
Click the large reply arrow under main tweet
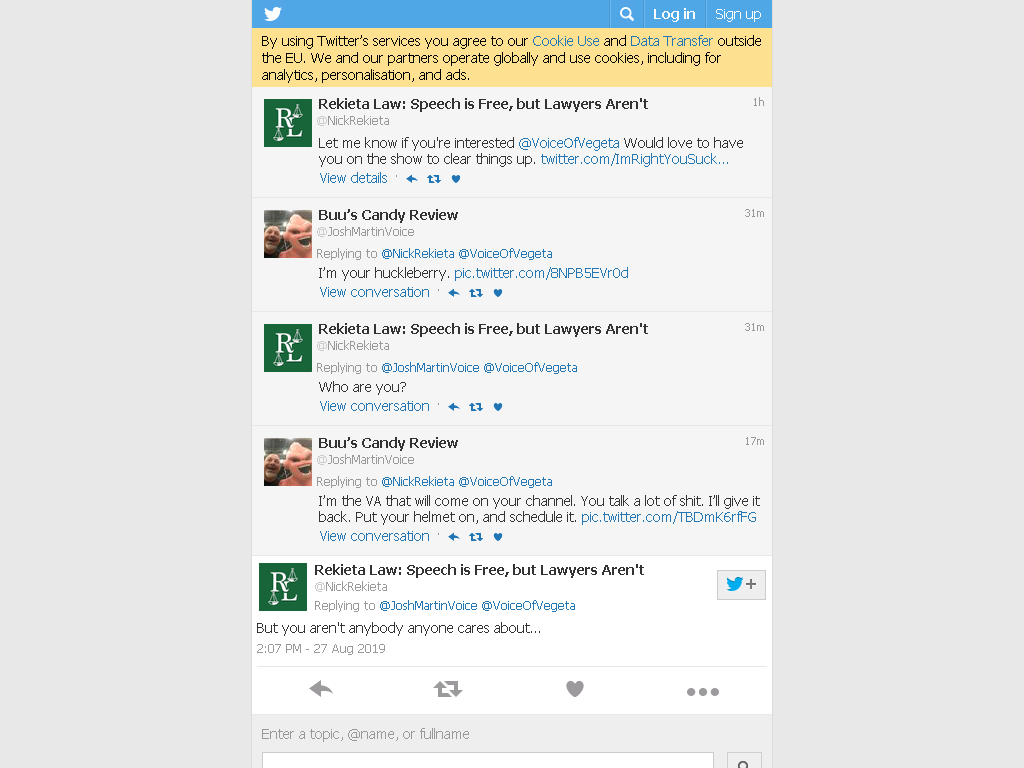(x=321, y=689)
